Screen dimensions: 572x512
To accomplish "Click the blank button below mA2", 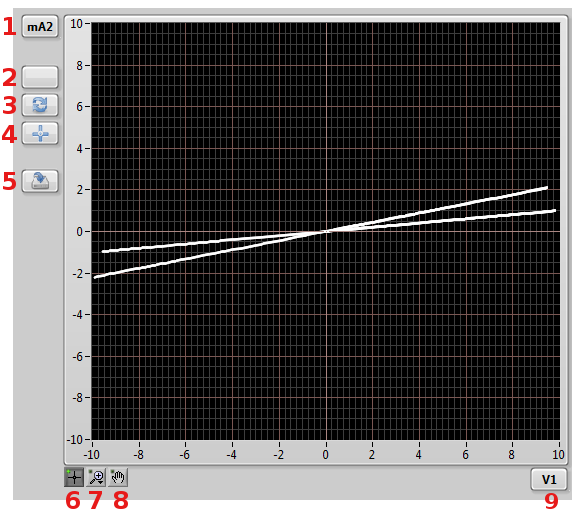I will coord(40,77).
